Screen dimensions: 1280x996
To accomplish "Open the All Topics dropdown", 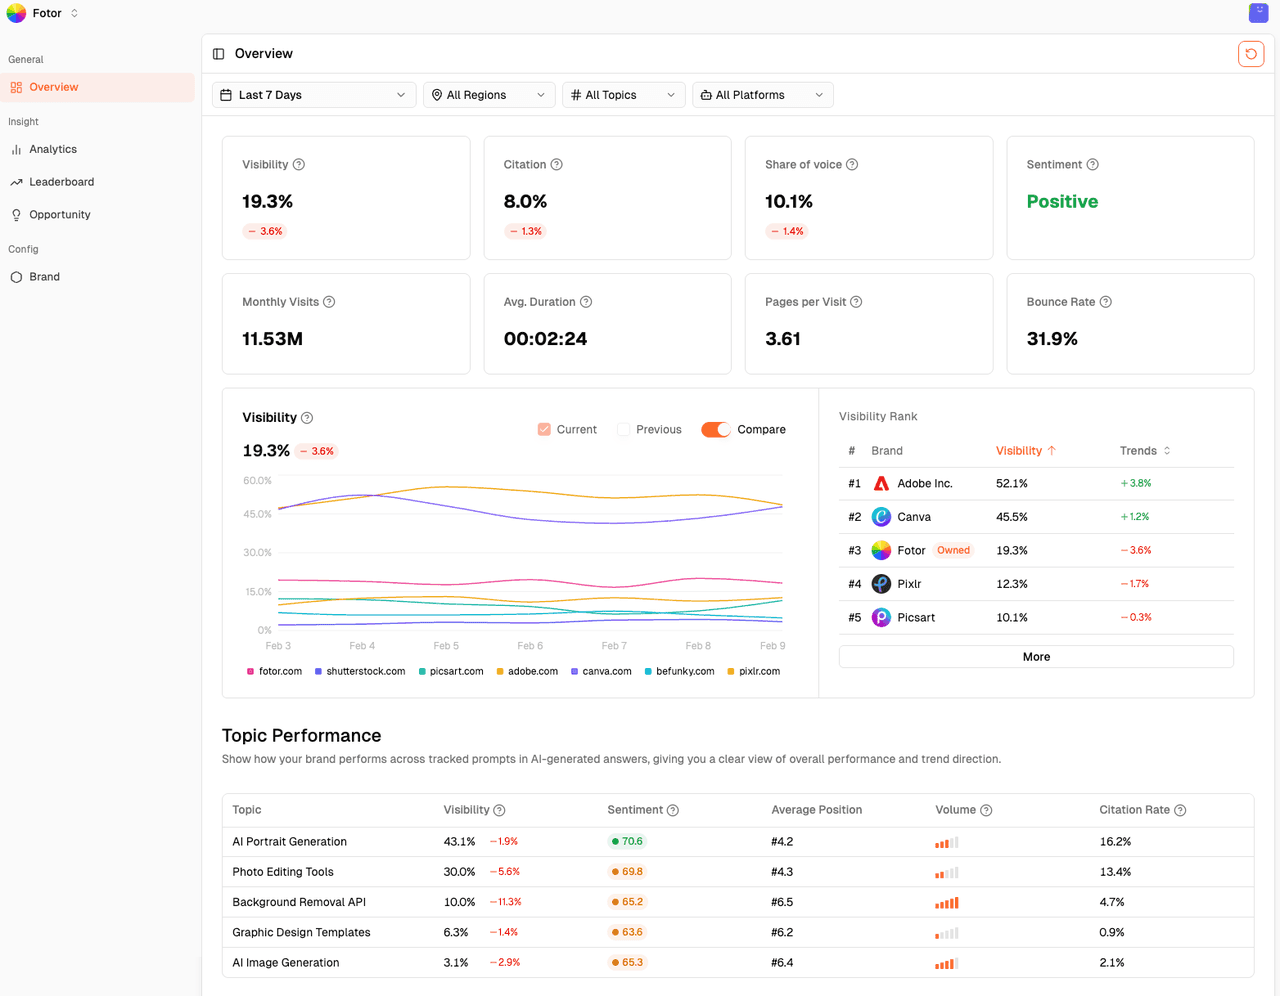I will tap(624, 95).
